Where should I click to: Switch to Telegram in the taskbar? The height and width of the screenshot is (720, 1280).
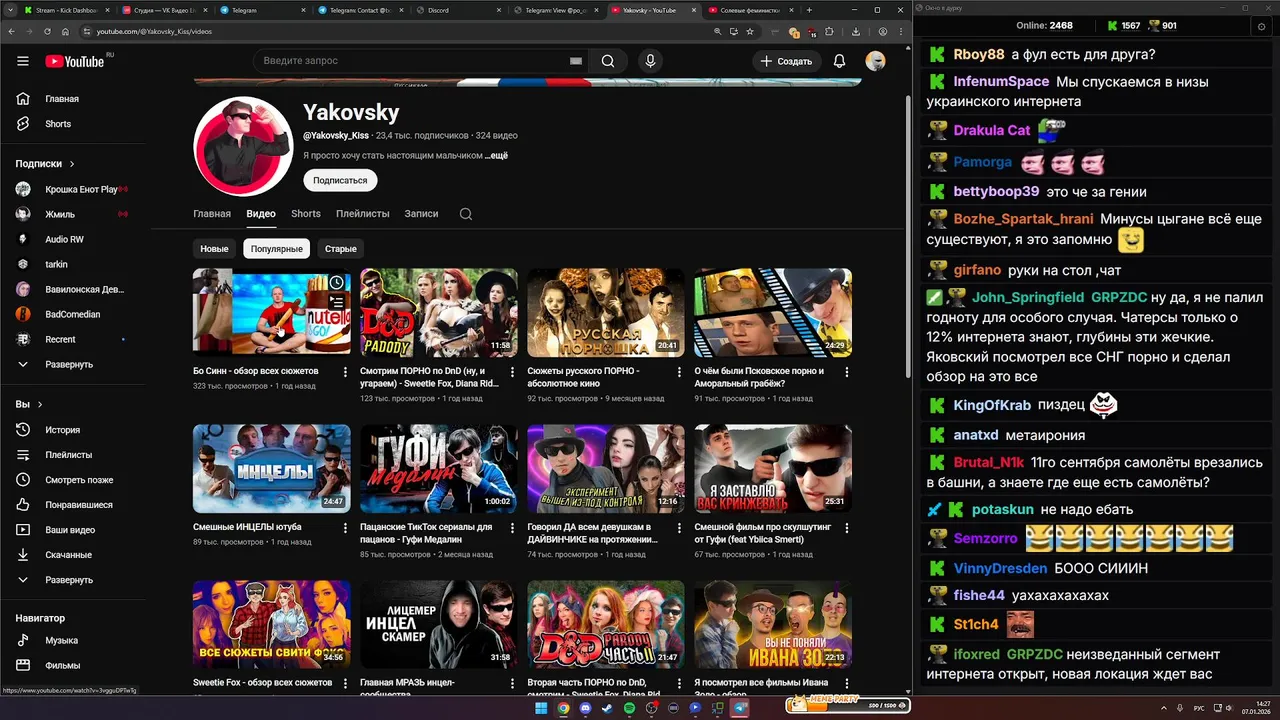[x=739, y=708]
